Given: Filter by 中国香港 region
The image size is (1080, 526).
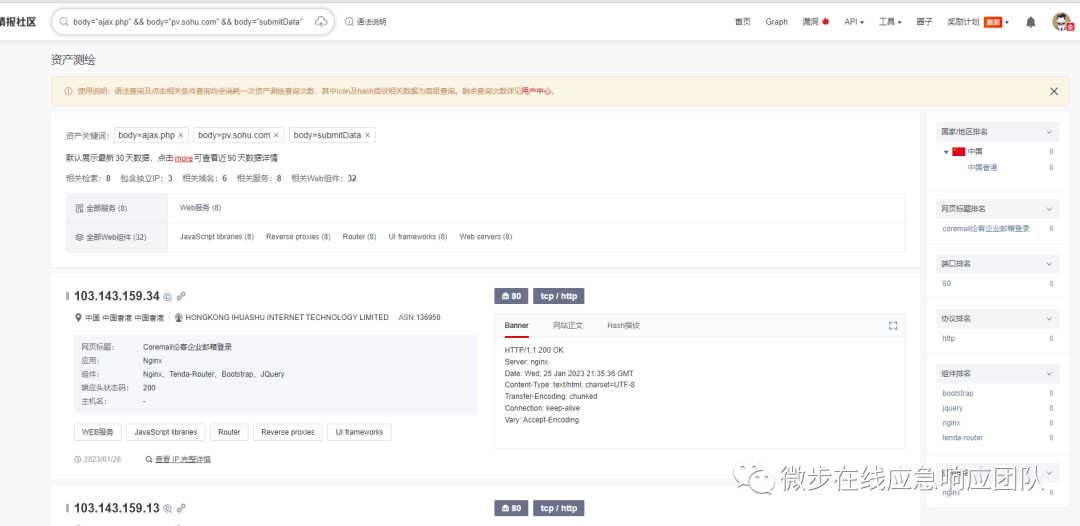Looking at the screenshot, I should tap(982, 167).
